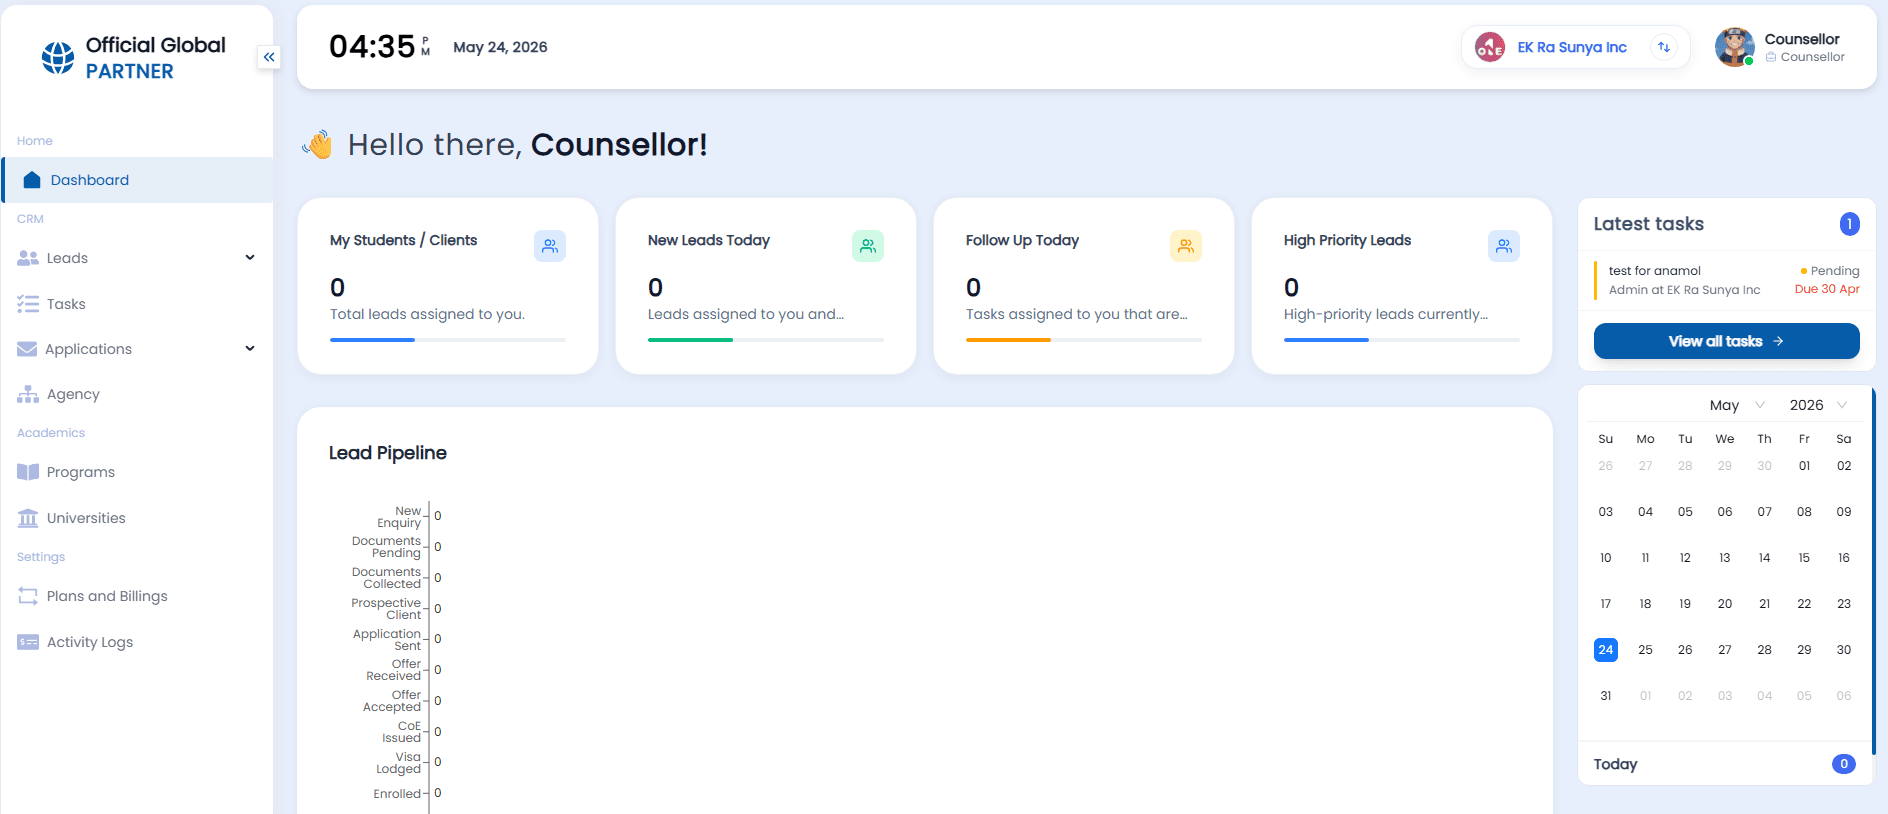This screenshot has height=814, width=1888.
Task: Select calendar date 25
Action: [1645, 650]
